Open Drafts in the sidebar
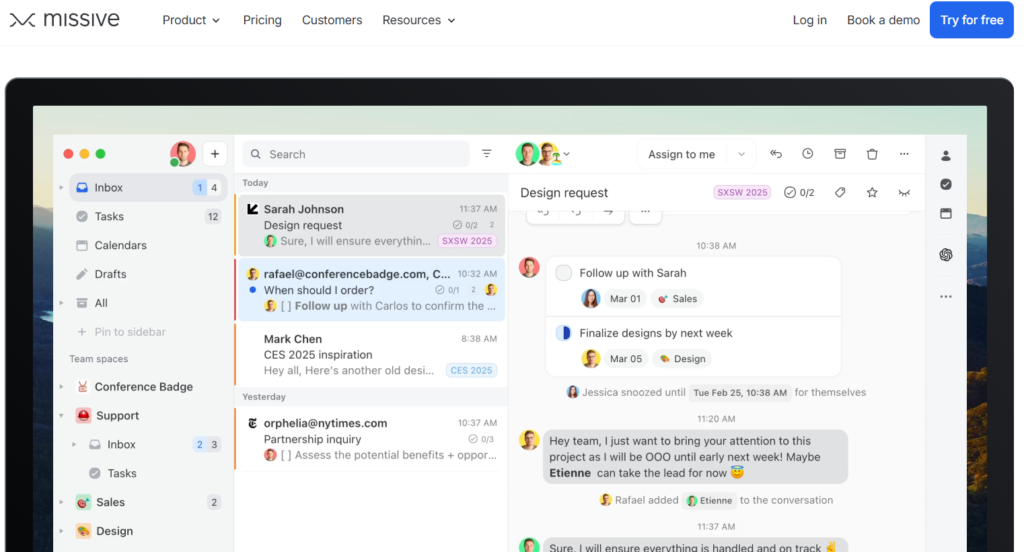The height and width of the screenshot is (552, 1024). point(148,274)
